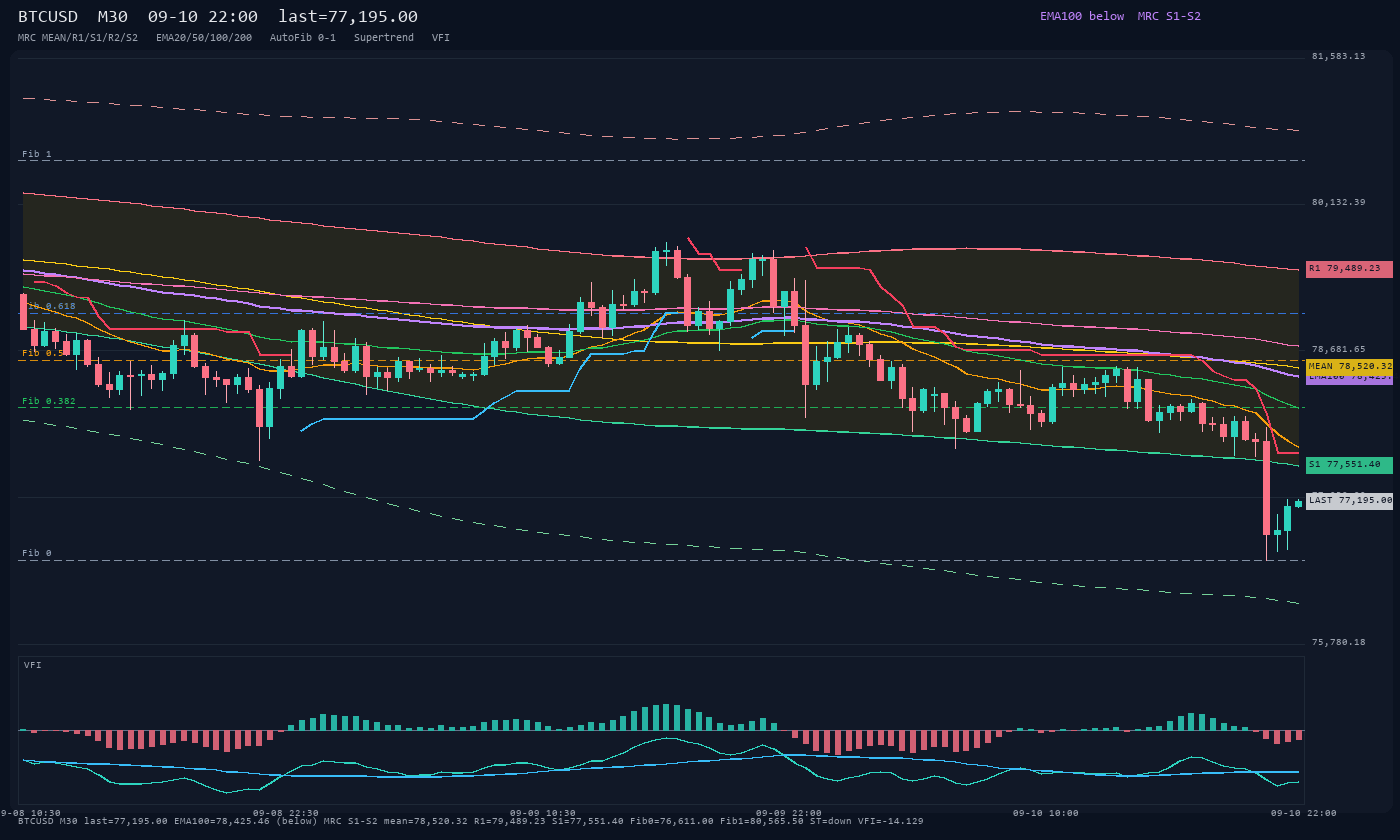Screen dimensions: 1400x840
Task: Click the '09-10 22:00' time axis label
Action: tap(1303, 813)
